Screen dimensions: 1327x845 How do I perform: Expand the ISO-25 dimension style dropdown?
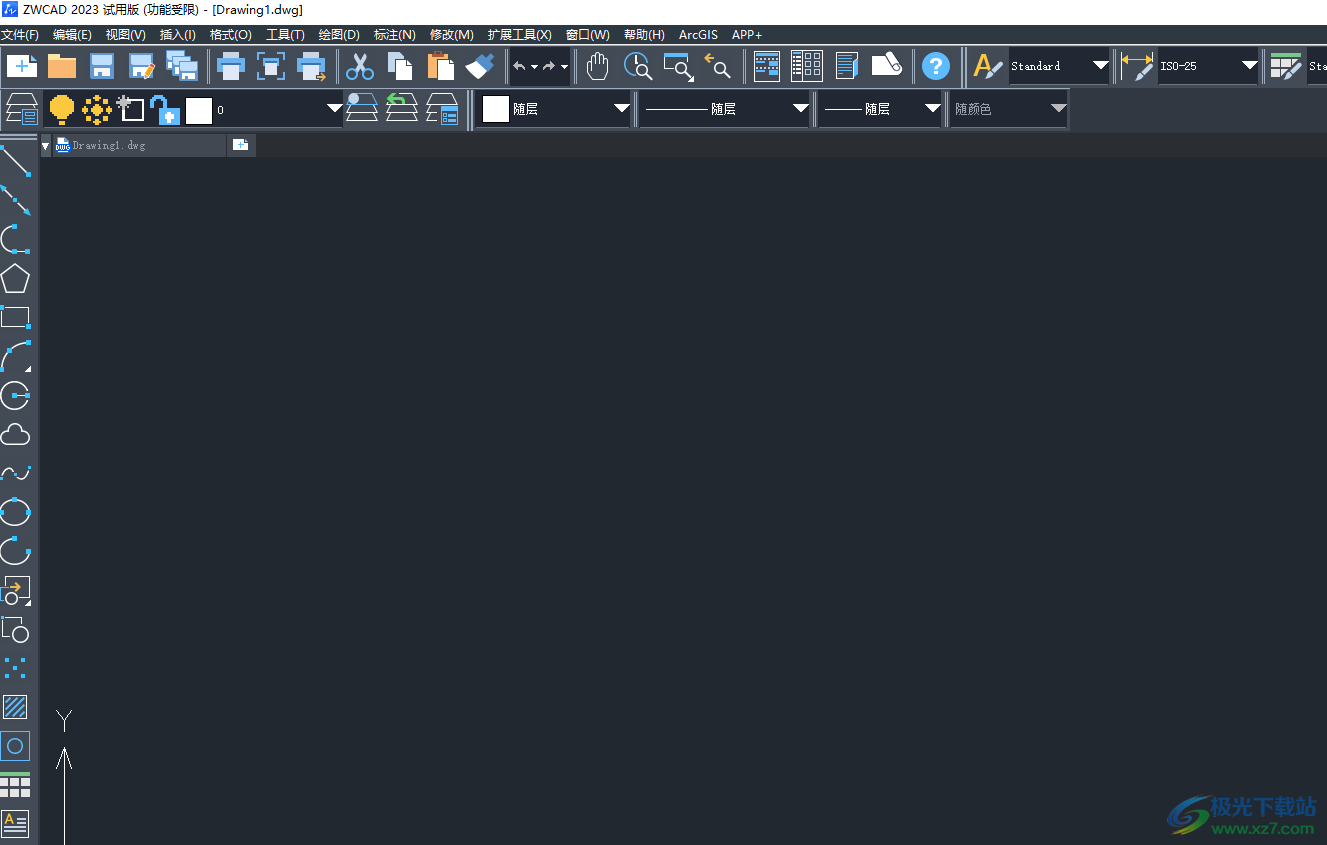(x=1249, y=66)
